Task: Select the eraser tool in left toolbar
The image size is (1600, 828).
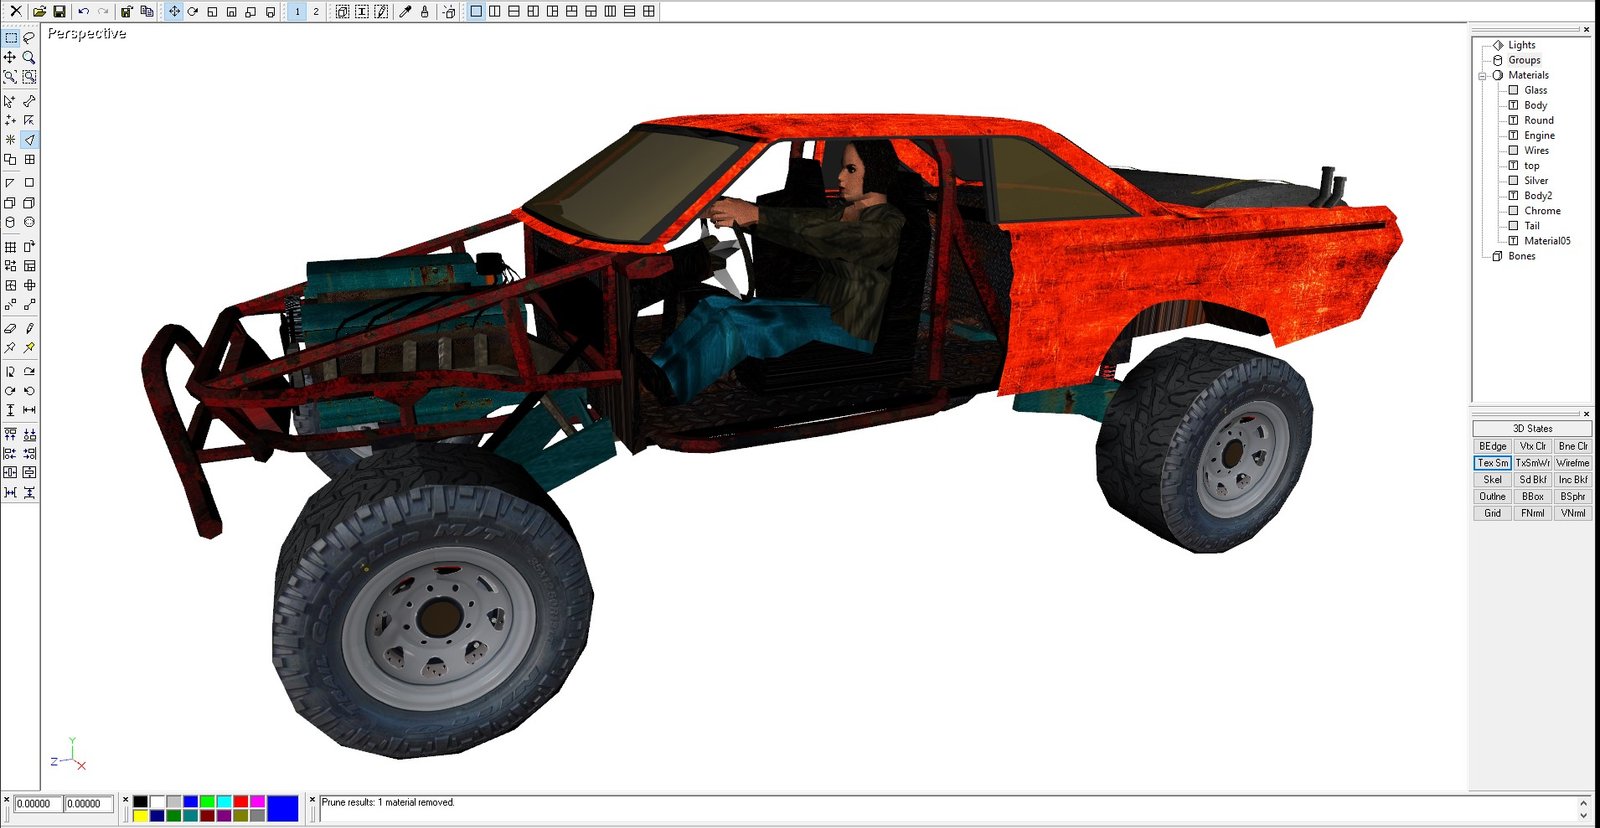Action: 10,328
